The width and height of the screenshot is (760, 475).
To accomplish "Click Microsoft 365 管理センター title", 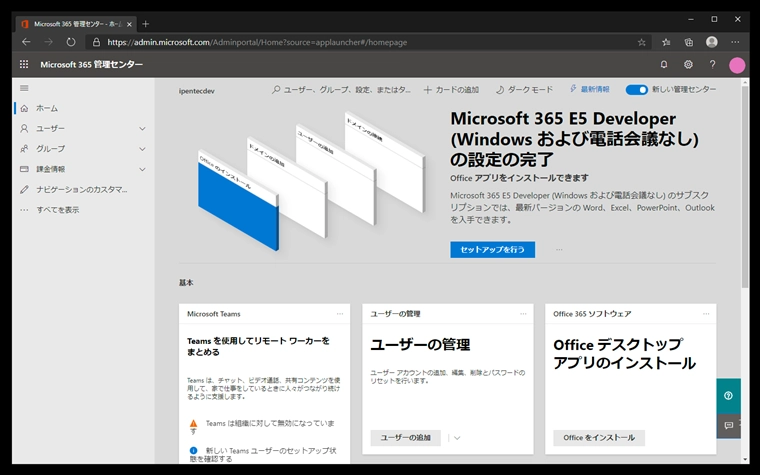I will (91, 64).
